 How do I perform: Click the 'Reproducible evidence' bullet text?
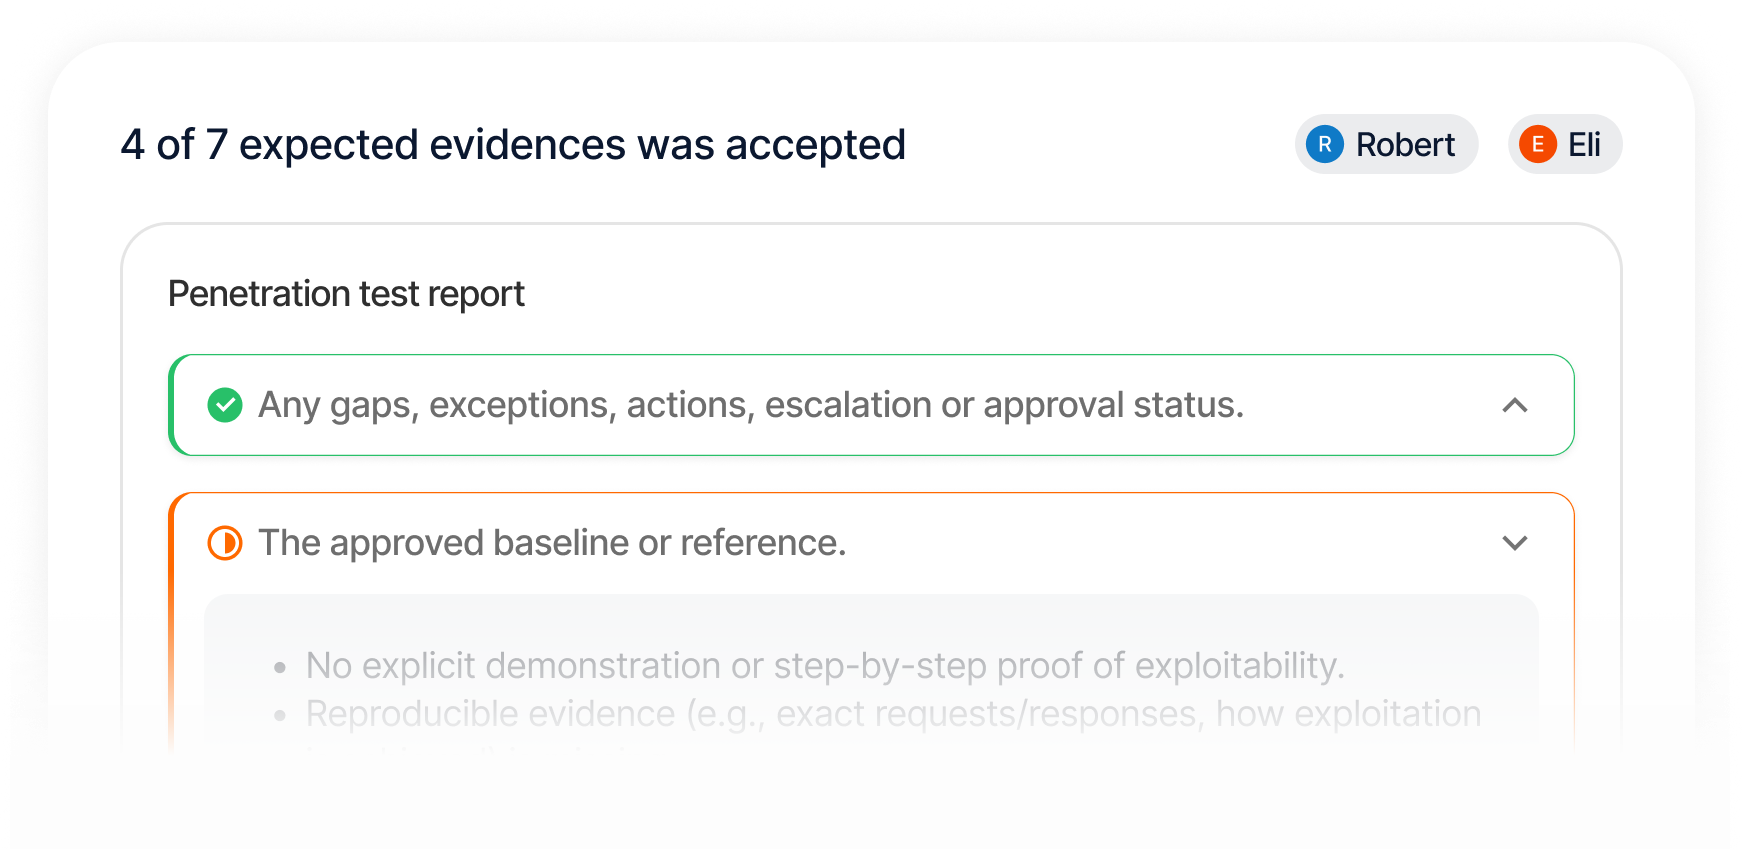click(x=893, y=714)
